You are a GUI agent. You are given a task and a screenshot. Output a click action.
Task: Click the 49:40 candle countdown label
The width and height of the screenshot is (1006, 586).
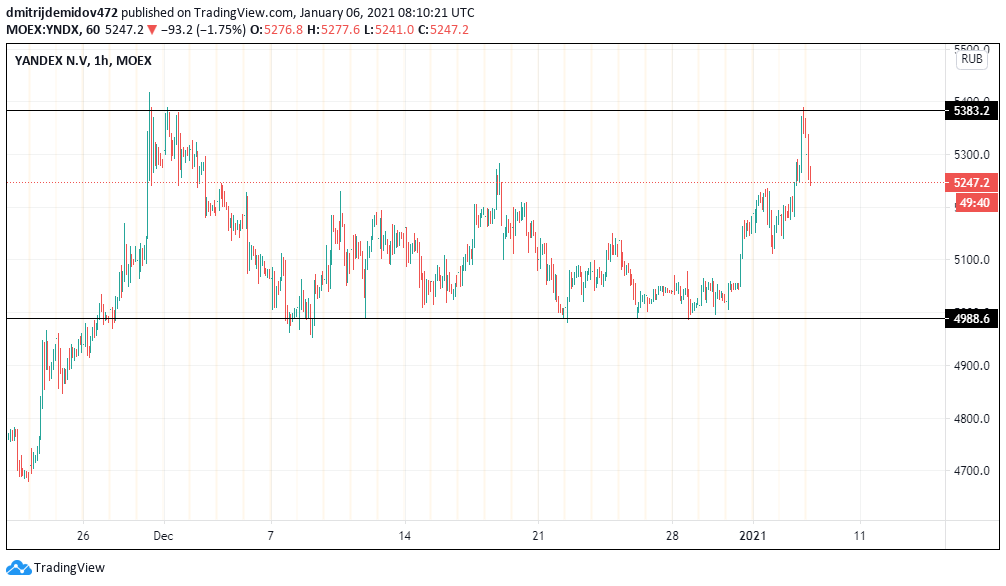coord(975,203)
